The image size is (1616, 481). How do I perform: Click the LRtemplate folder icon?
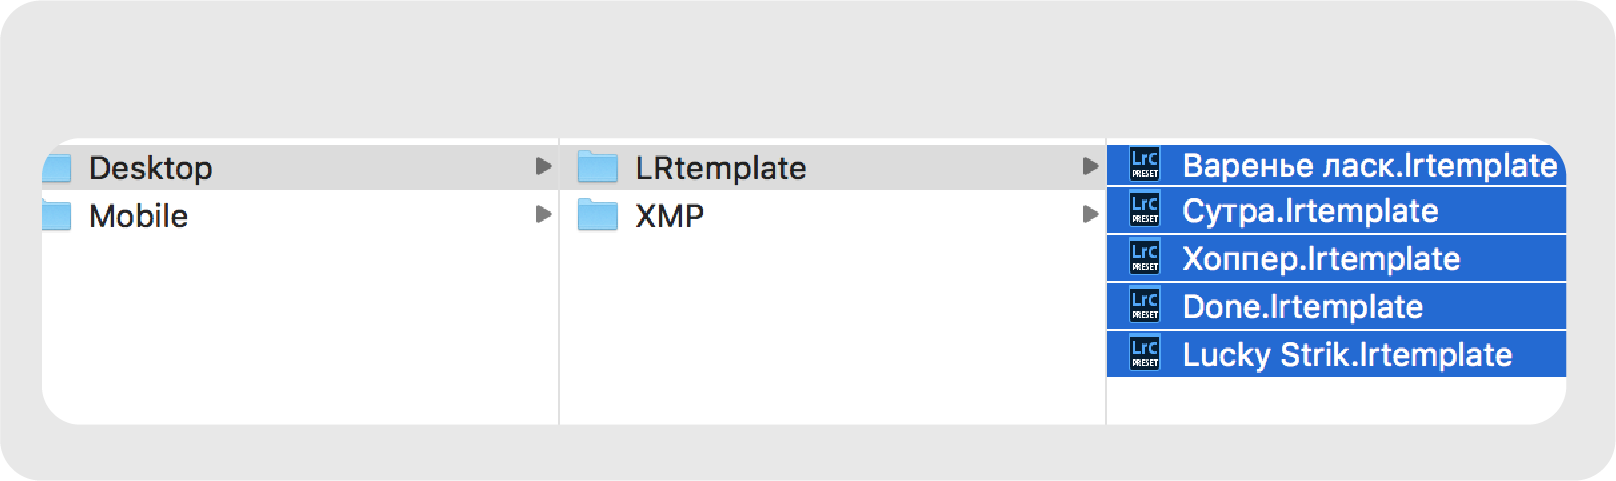pyautogui.click(x=598, y=167)
